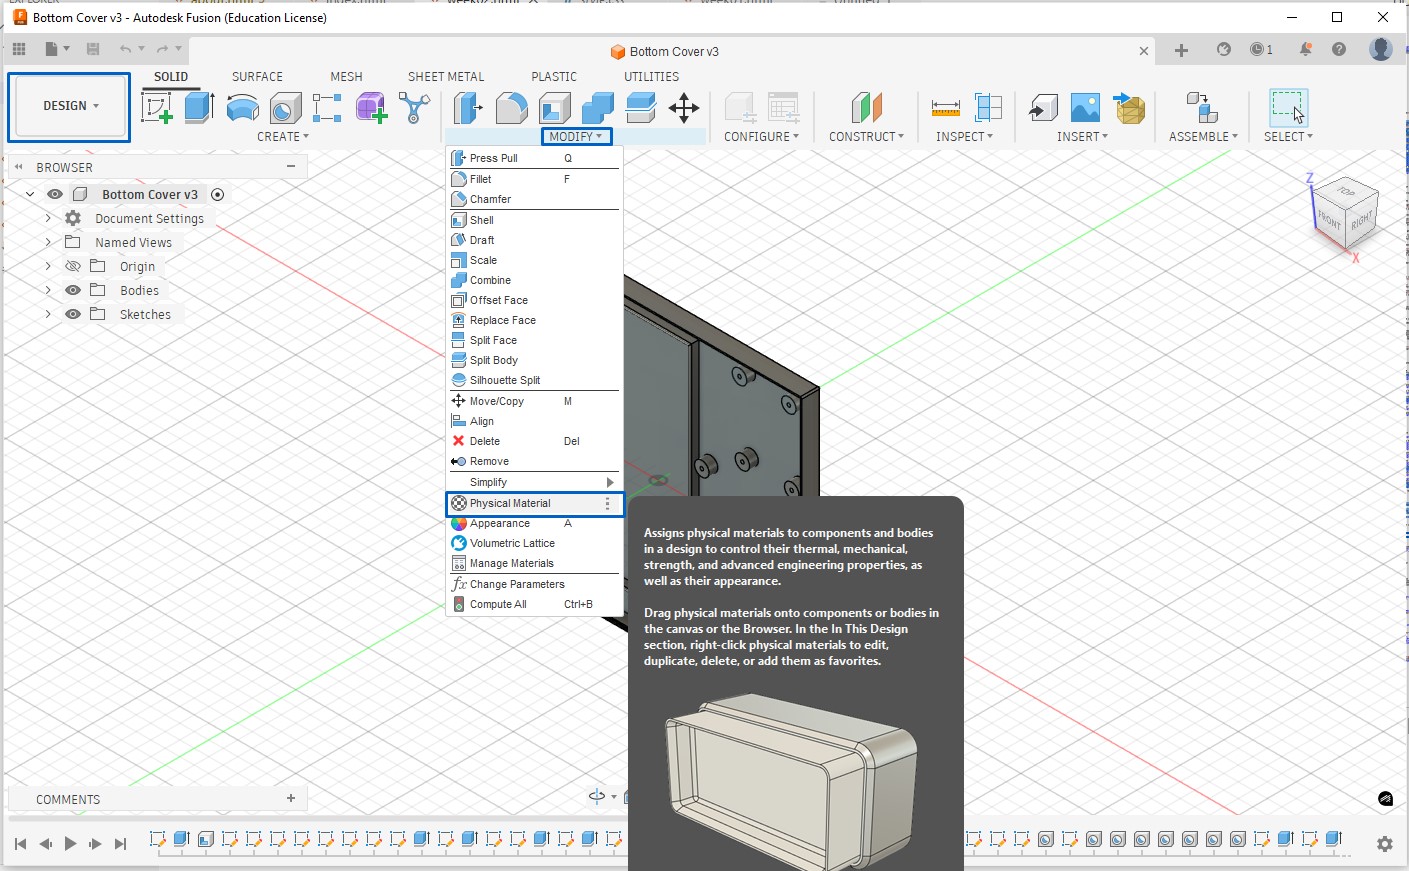This screenshot has width=1409, height=871.
Task: Click the Create Sketch tool icon
Action: pos(157,107)
